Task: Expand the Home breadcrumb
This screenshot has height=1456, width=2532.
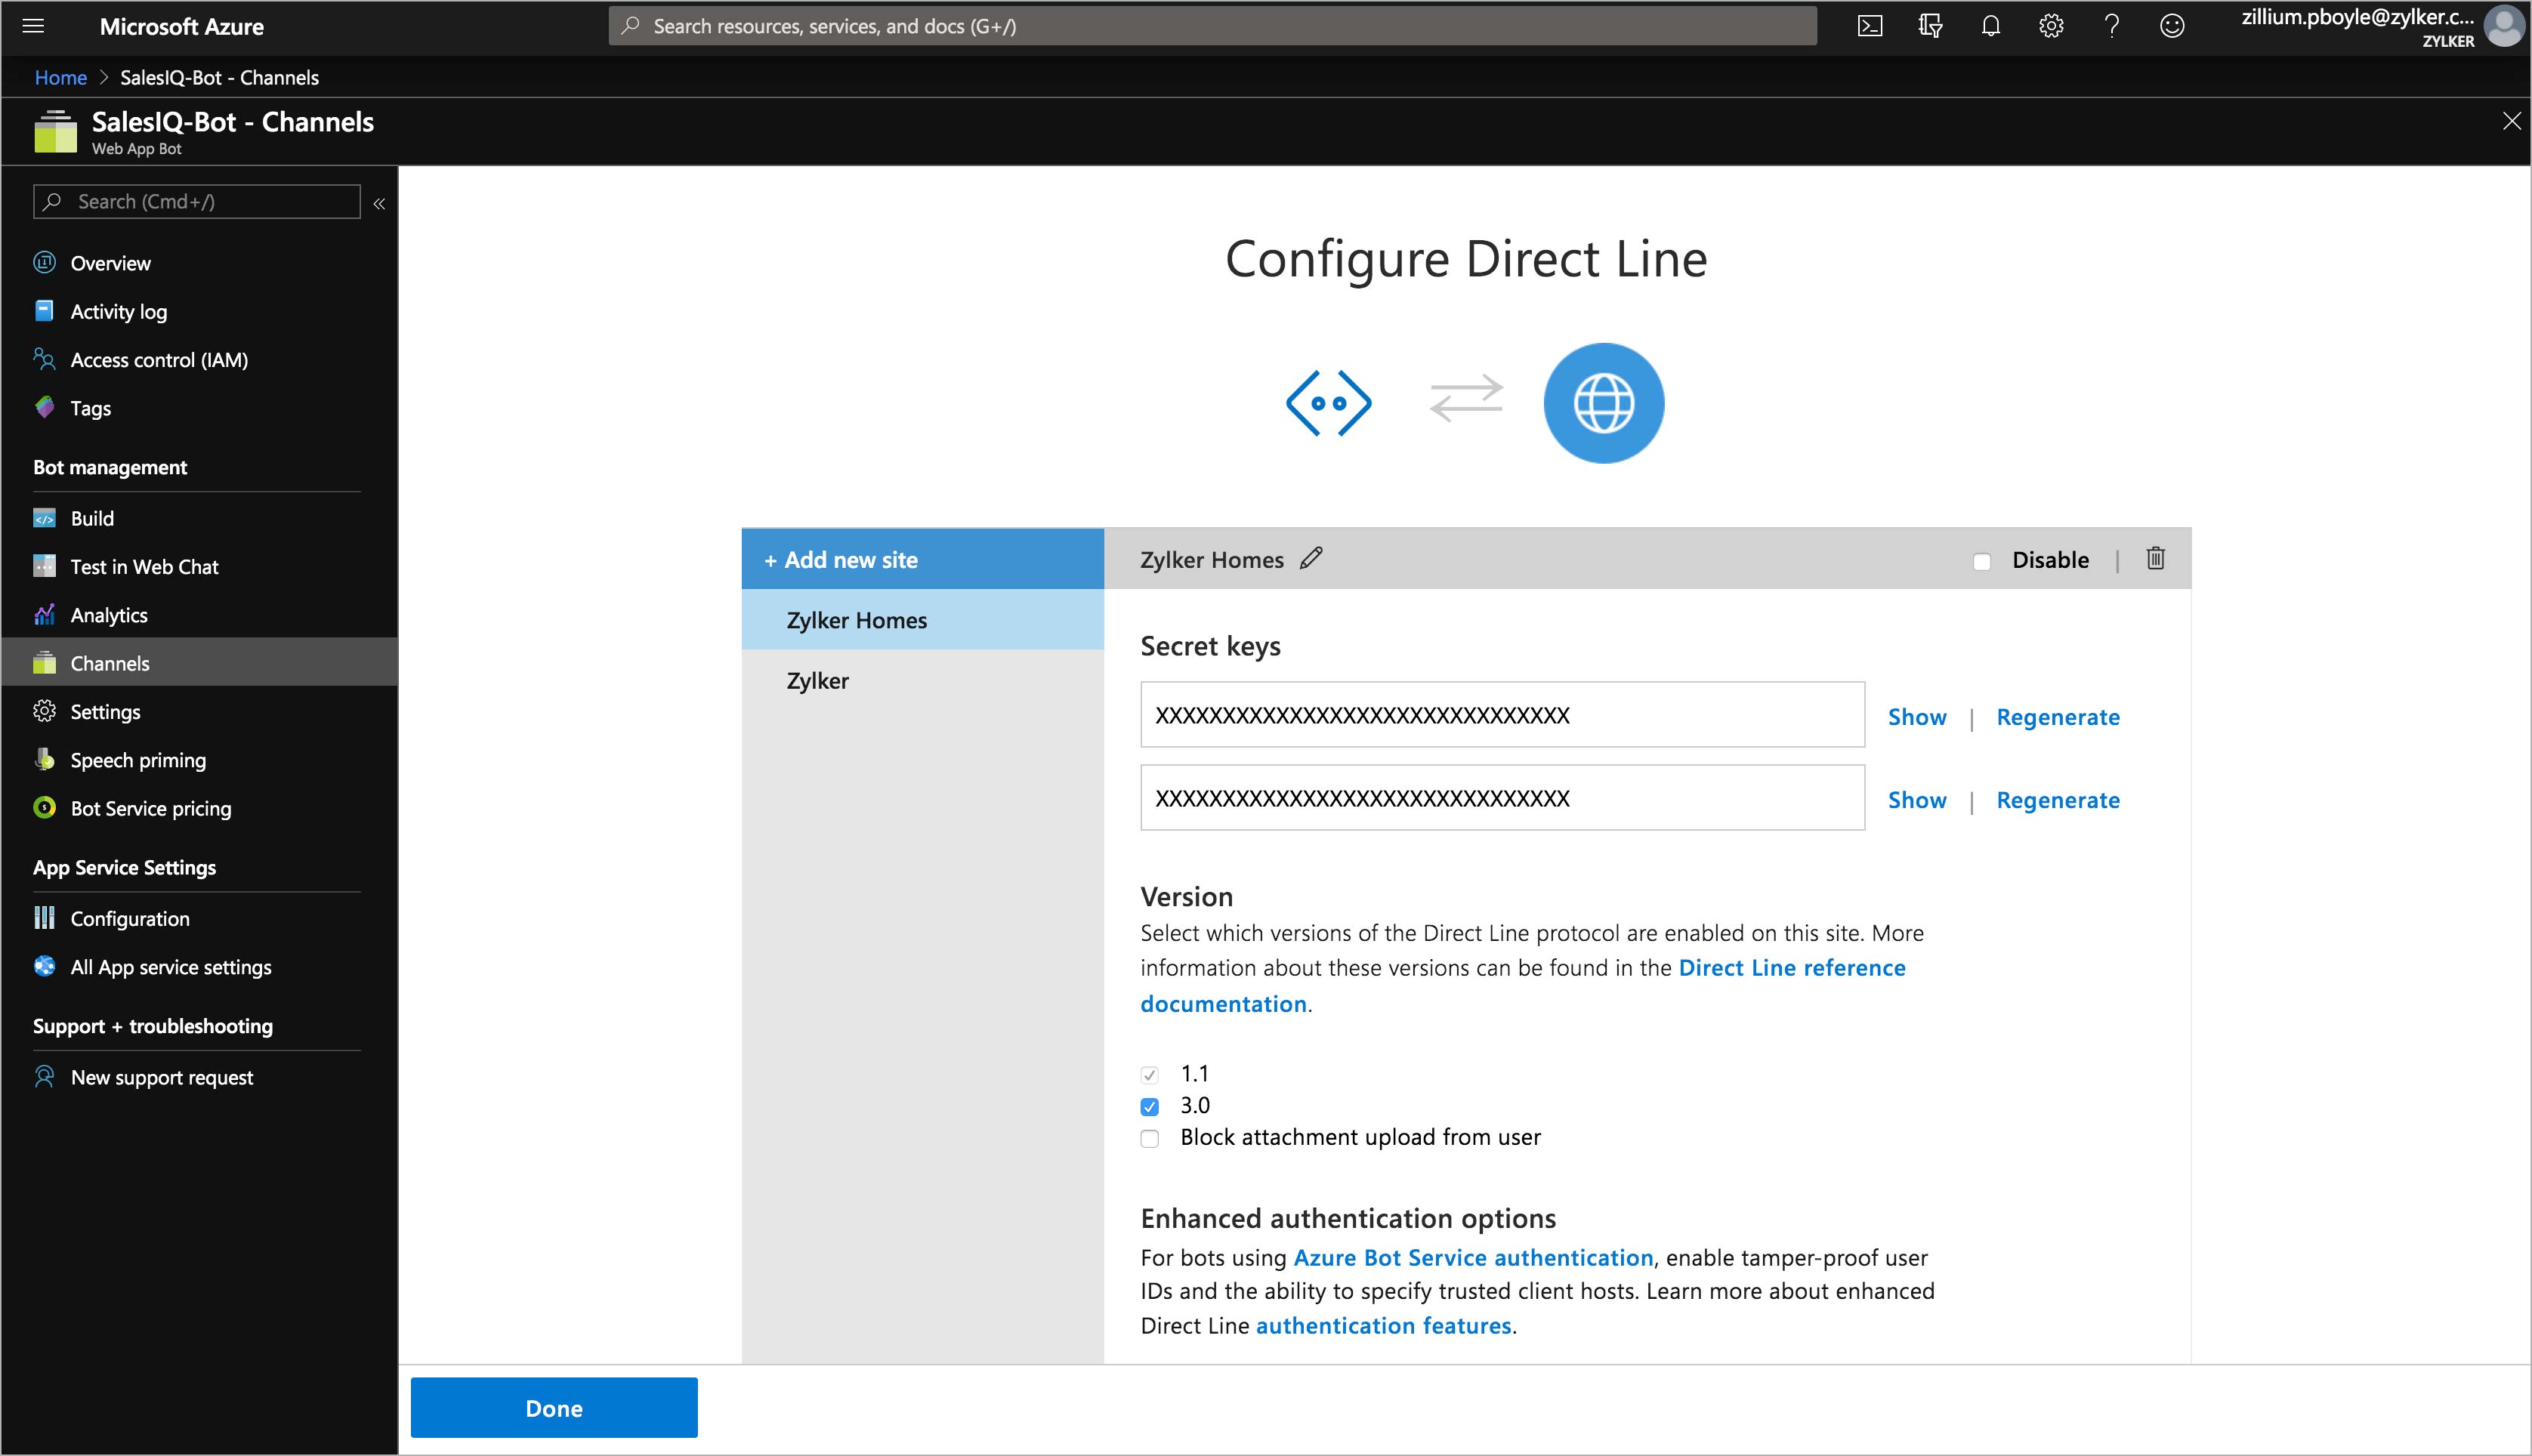Action: [60, 77]
